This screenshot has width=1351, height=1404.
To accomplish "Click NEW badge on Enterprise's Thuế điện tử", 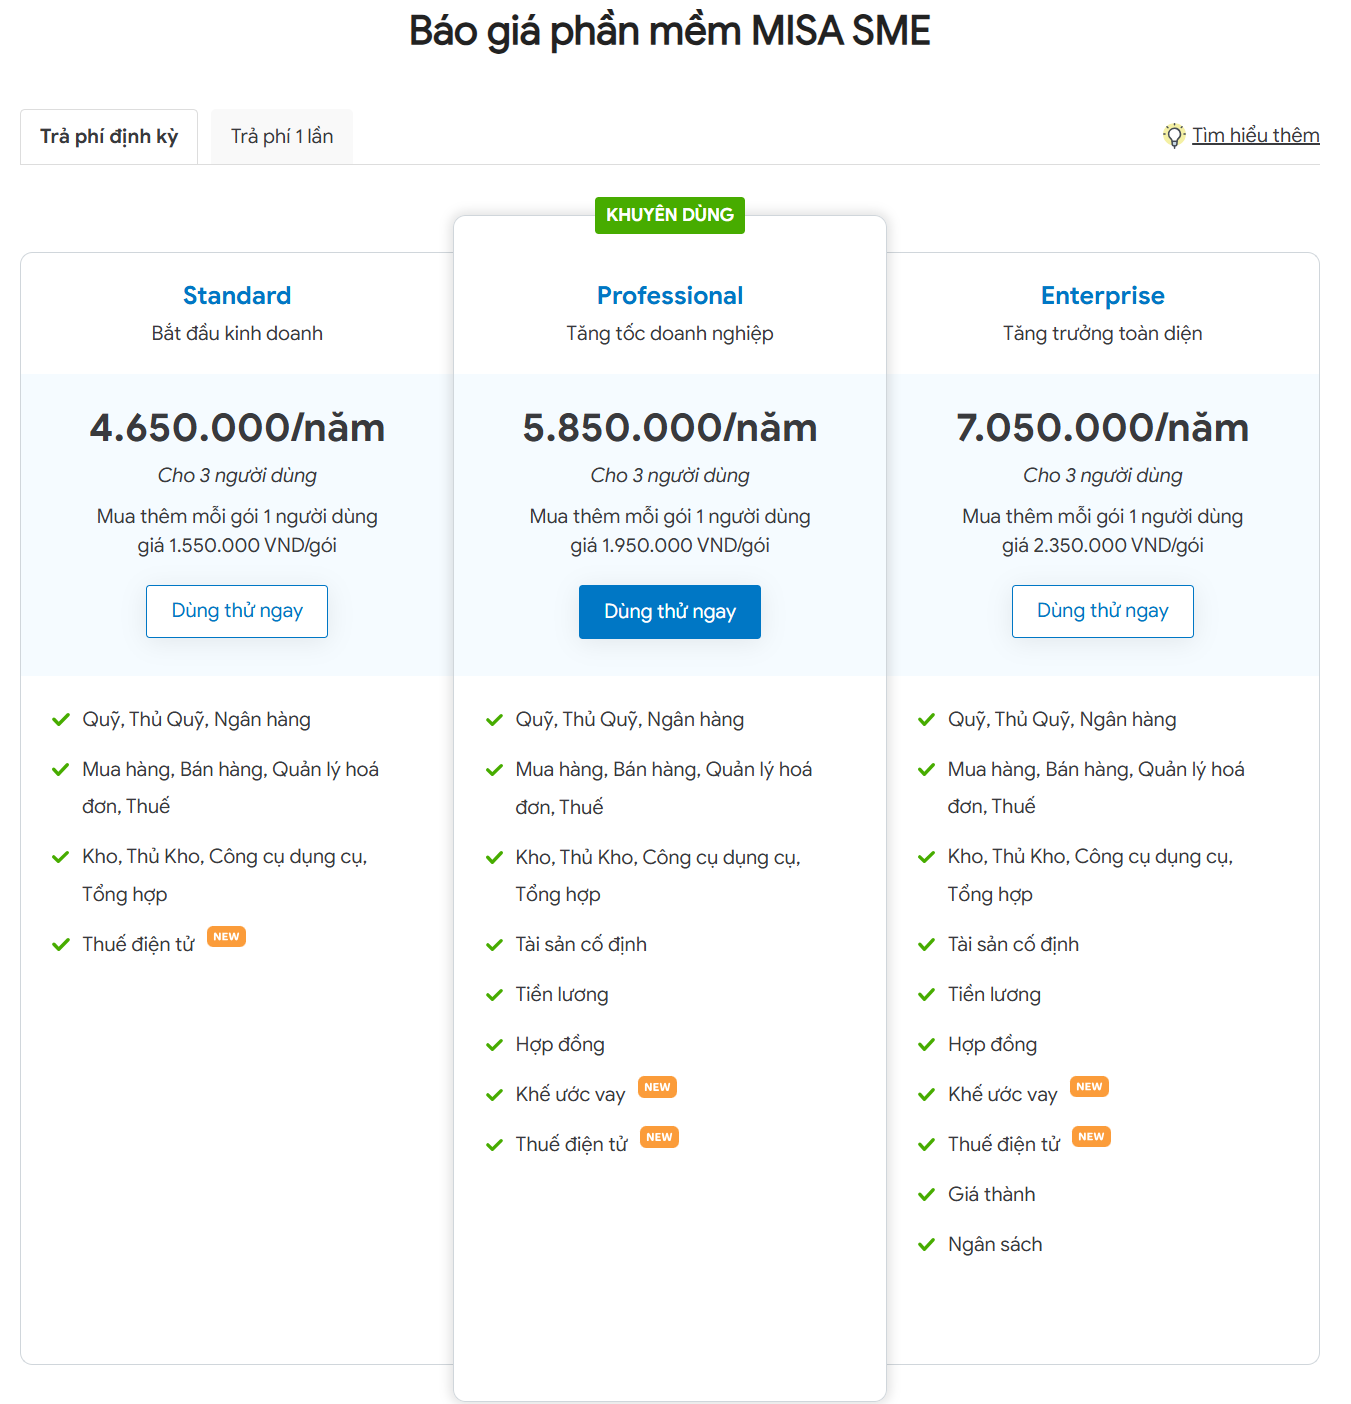I will pyautogui.click(x=1091, y=1137).
